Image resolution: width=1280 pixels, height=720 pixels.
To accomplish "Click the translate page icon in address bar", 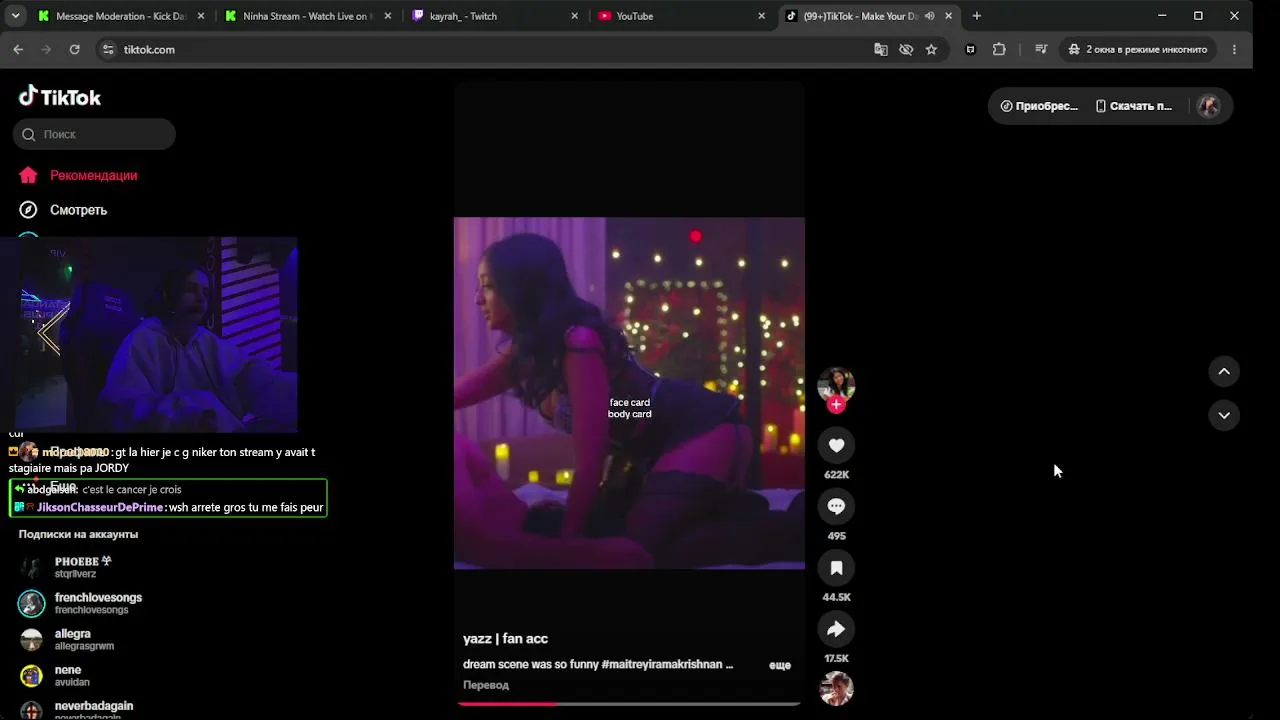I will 881,49.
